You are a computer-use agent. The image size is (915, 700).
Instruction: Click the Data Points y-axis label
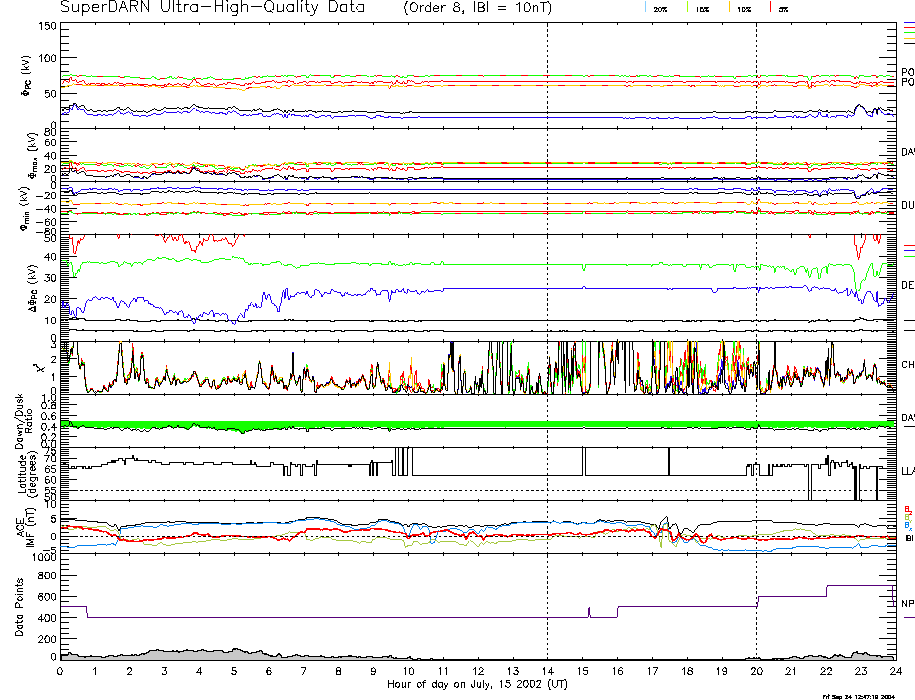[x=21, y=608]
